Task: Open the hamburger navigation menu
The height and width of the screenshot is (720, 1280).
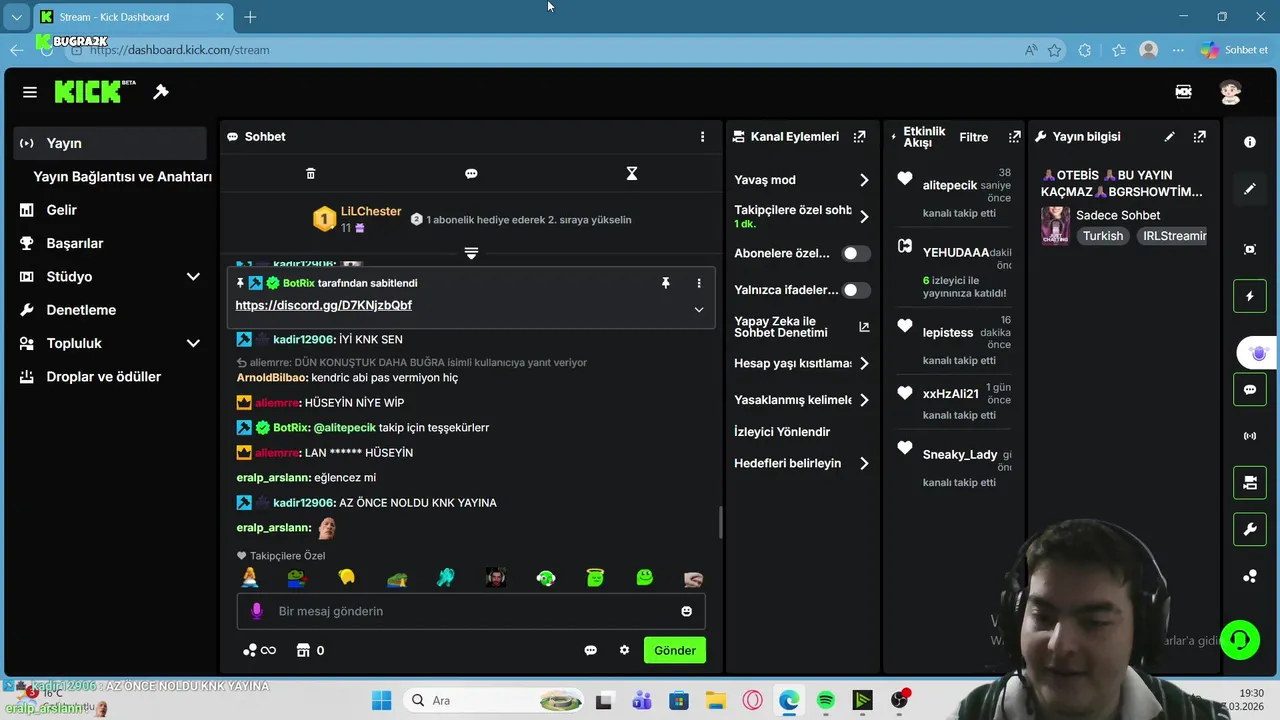Action: pyautogui.click(x=30, y=92)
